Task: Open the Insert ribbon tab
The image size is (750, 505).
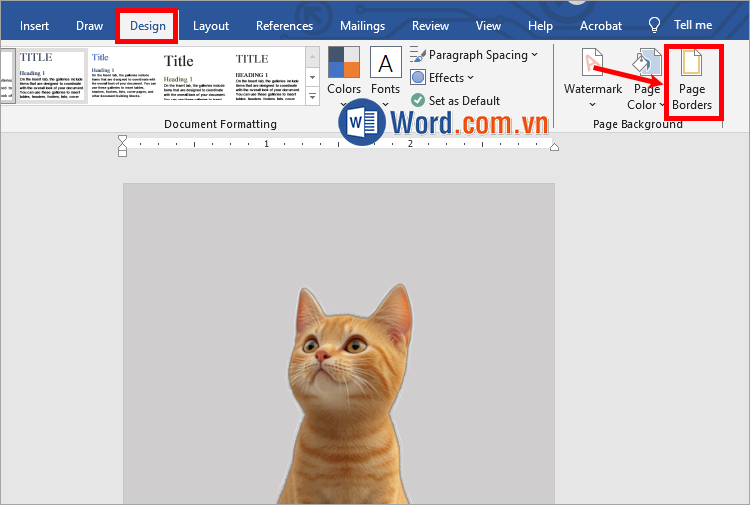Action: pos(34,26)
